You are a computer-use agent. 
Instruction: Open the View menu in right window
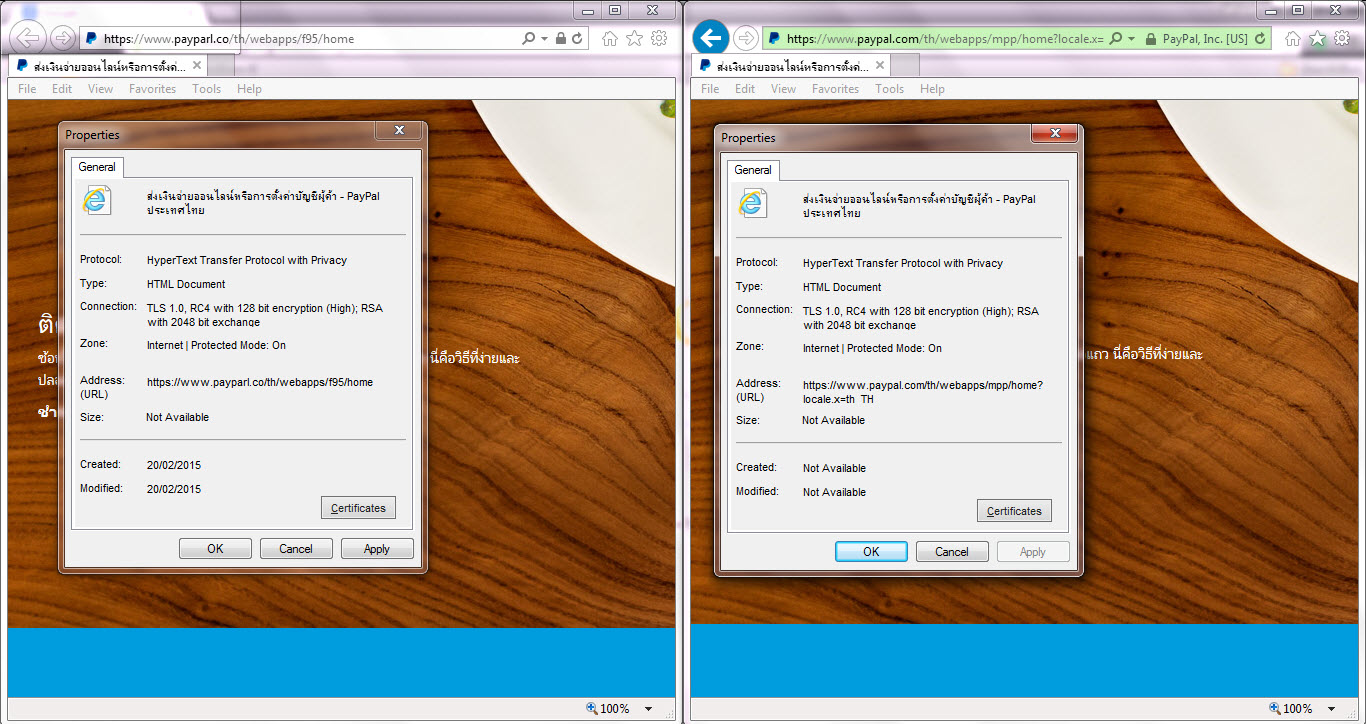click(783, 89)
